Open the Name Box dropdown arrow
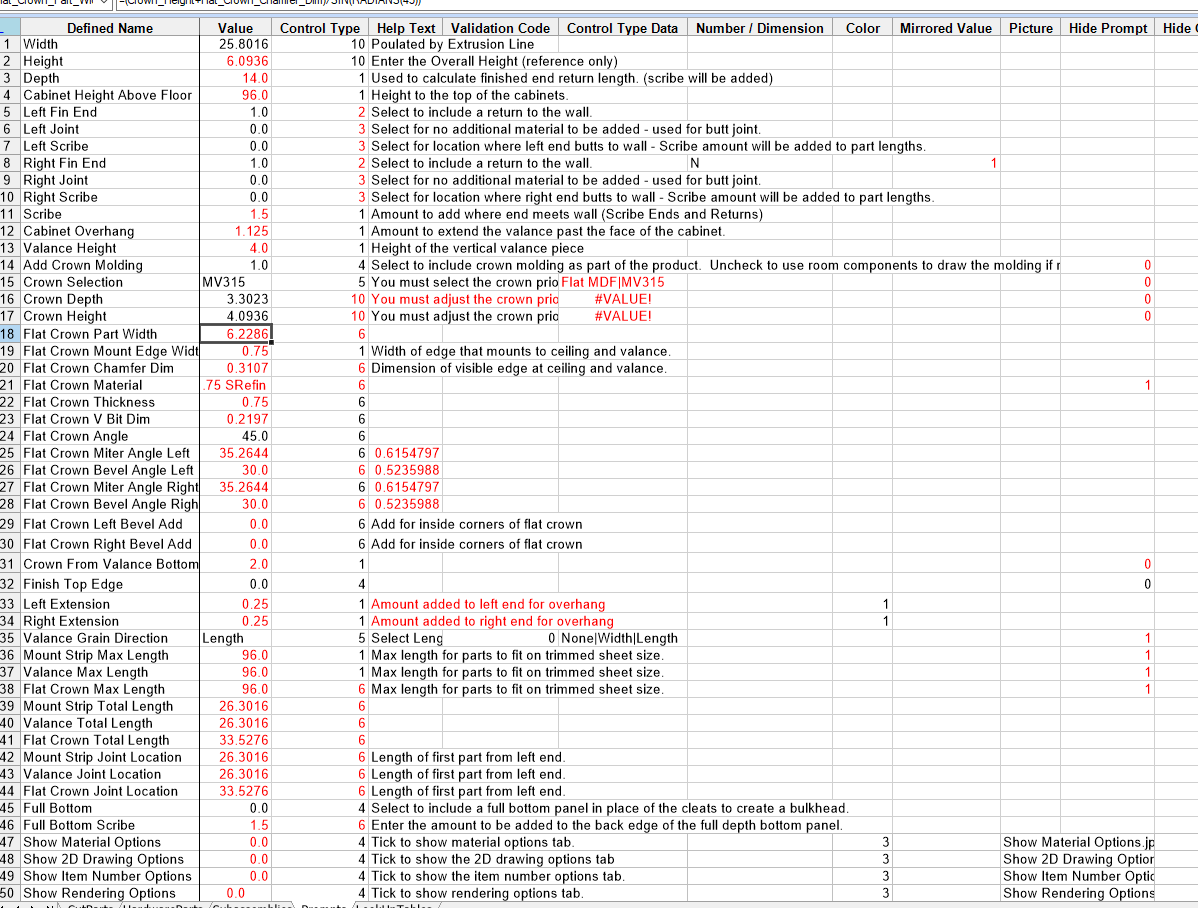The width and height of the screenshot is (1198, 908). tap(104, 3)
